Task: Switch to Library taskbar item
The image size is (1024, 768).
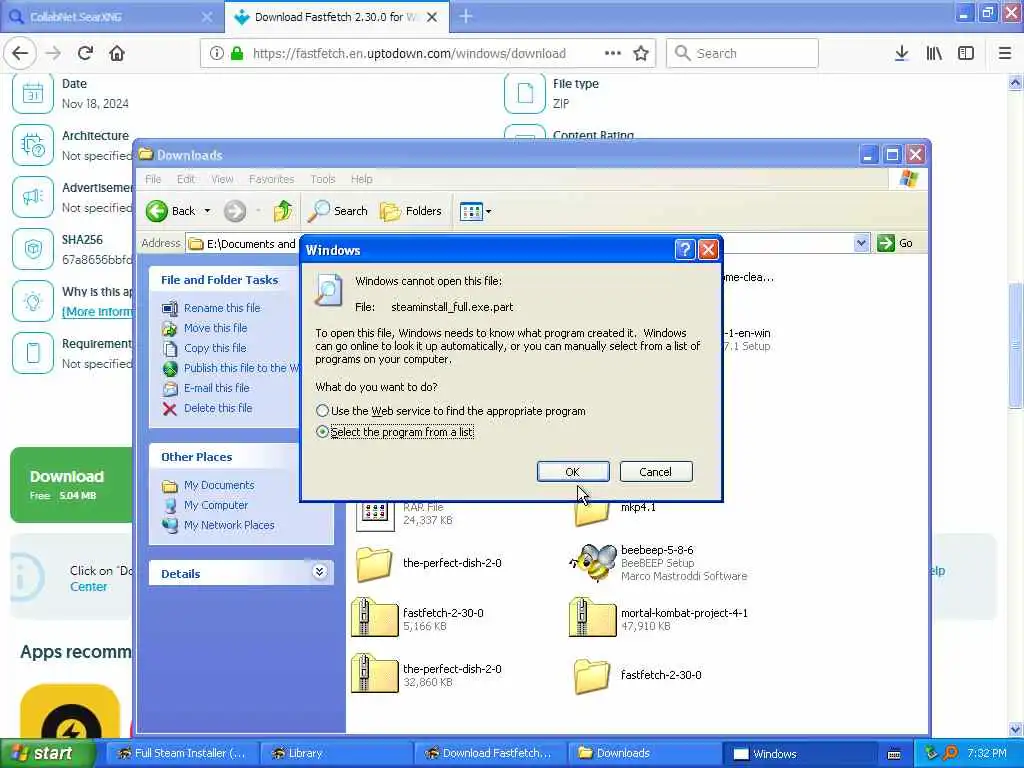Action: pos(336,753)
